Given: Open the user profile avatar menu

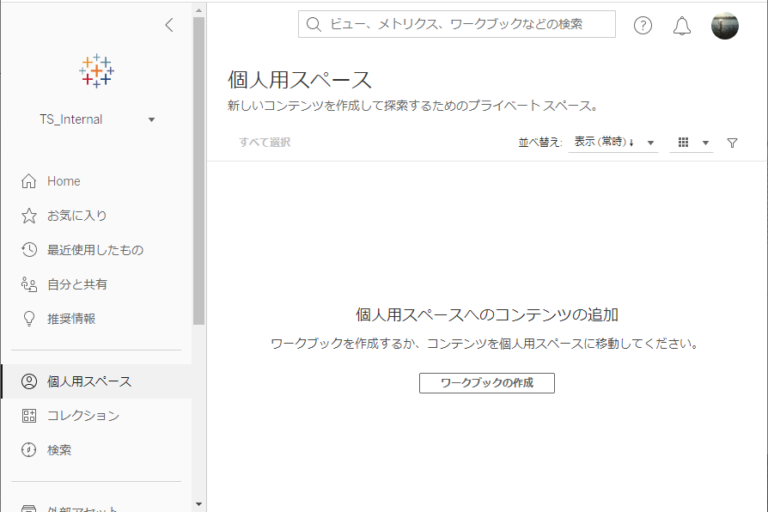Looking at the screenshot, I should point(724,26).
